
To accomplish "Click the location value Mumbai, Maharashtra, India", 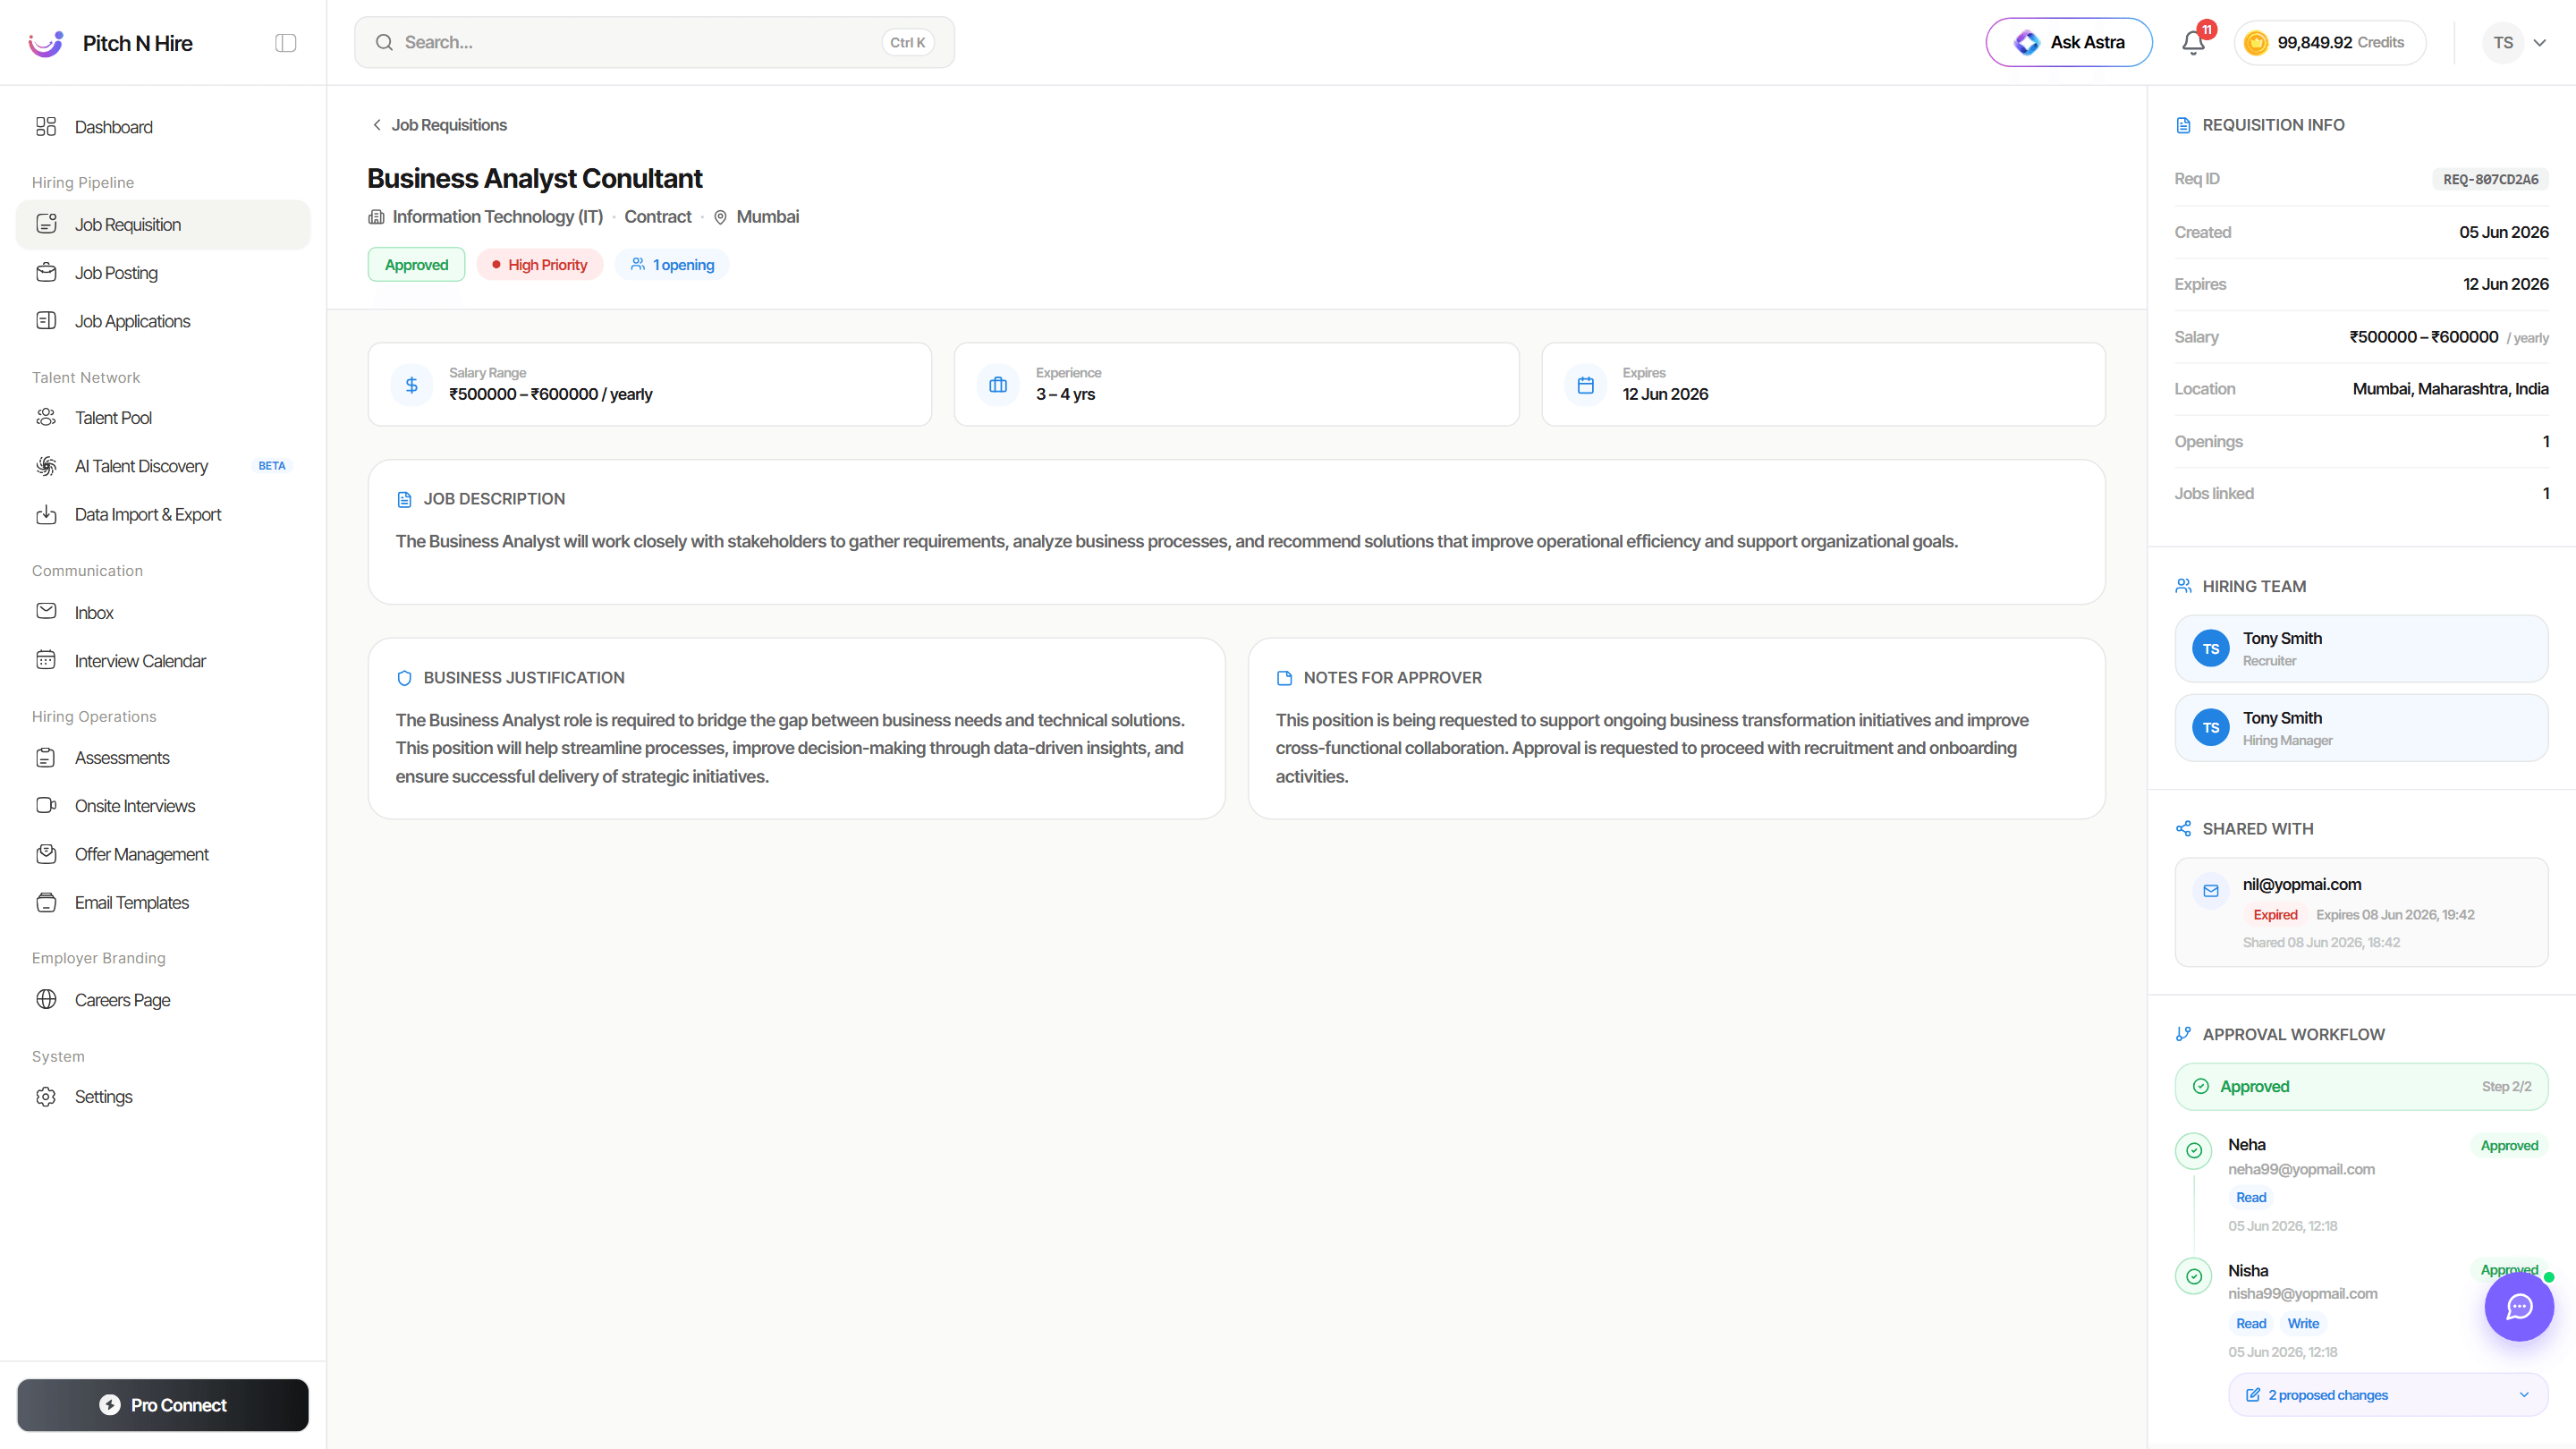I will (2450, 389).
